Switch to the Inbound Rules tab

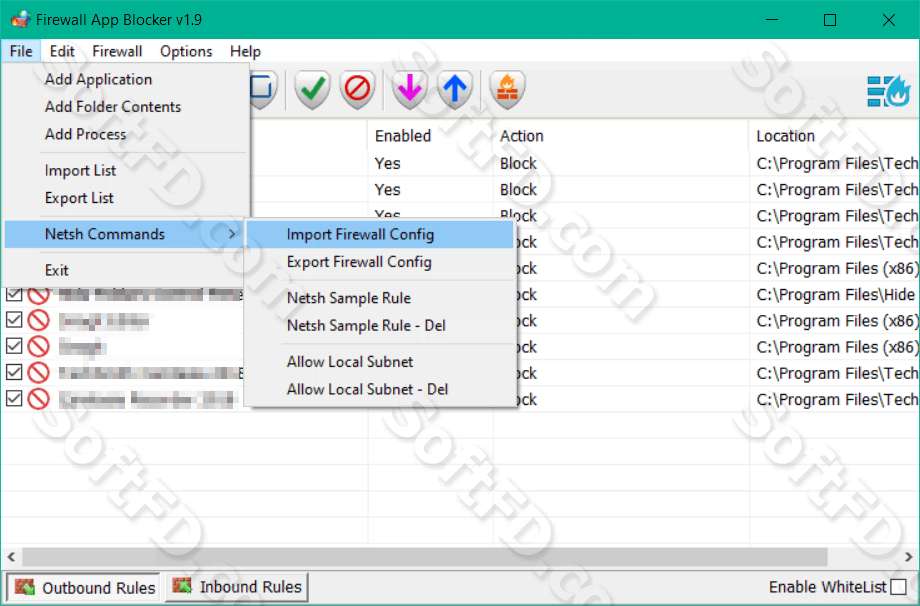pyautogui.click(x=236, y=587)
